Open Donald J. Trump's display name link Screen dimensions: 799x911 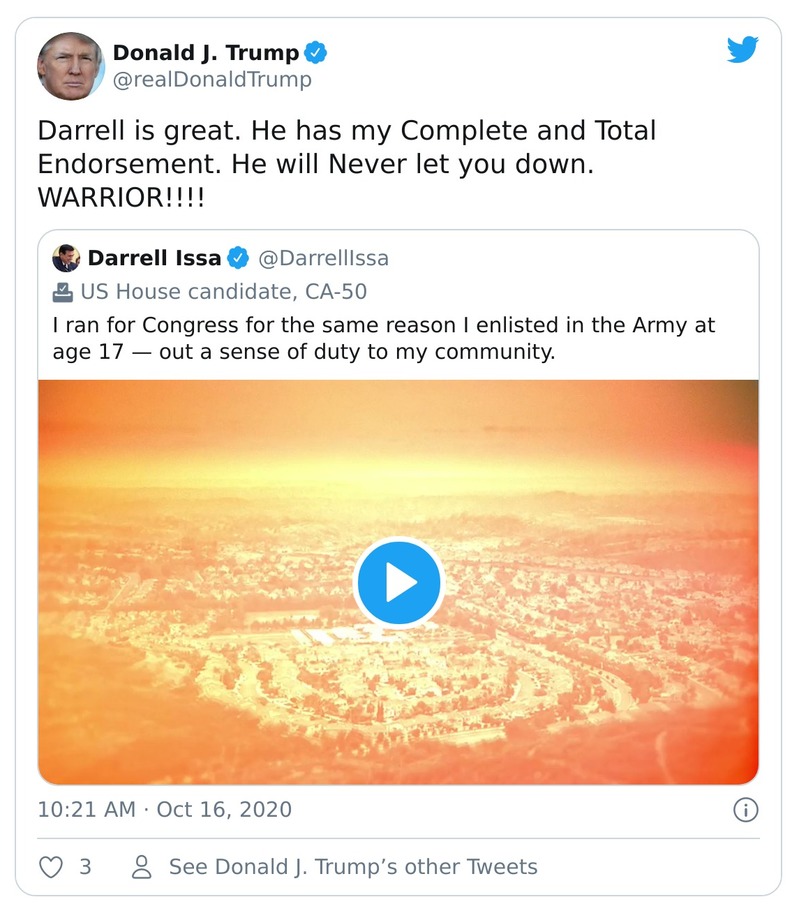tap(205, 53)
